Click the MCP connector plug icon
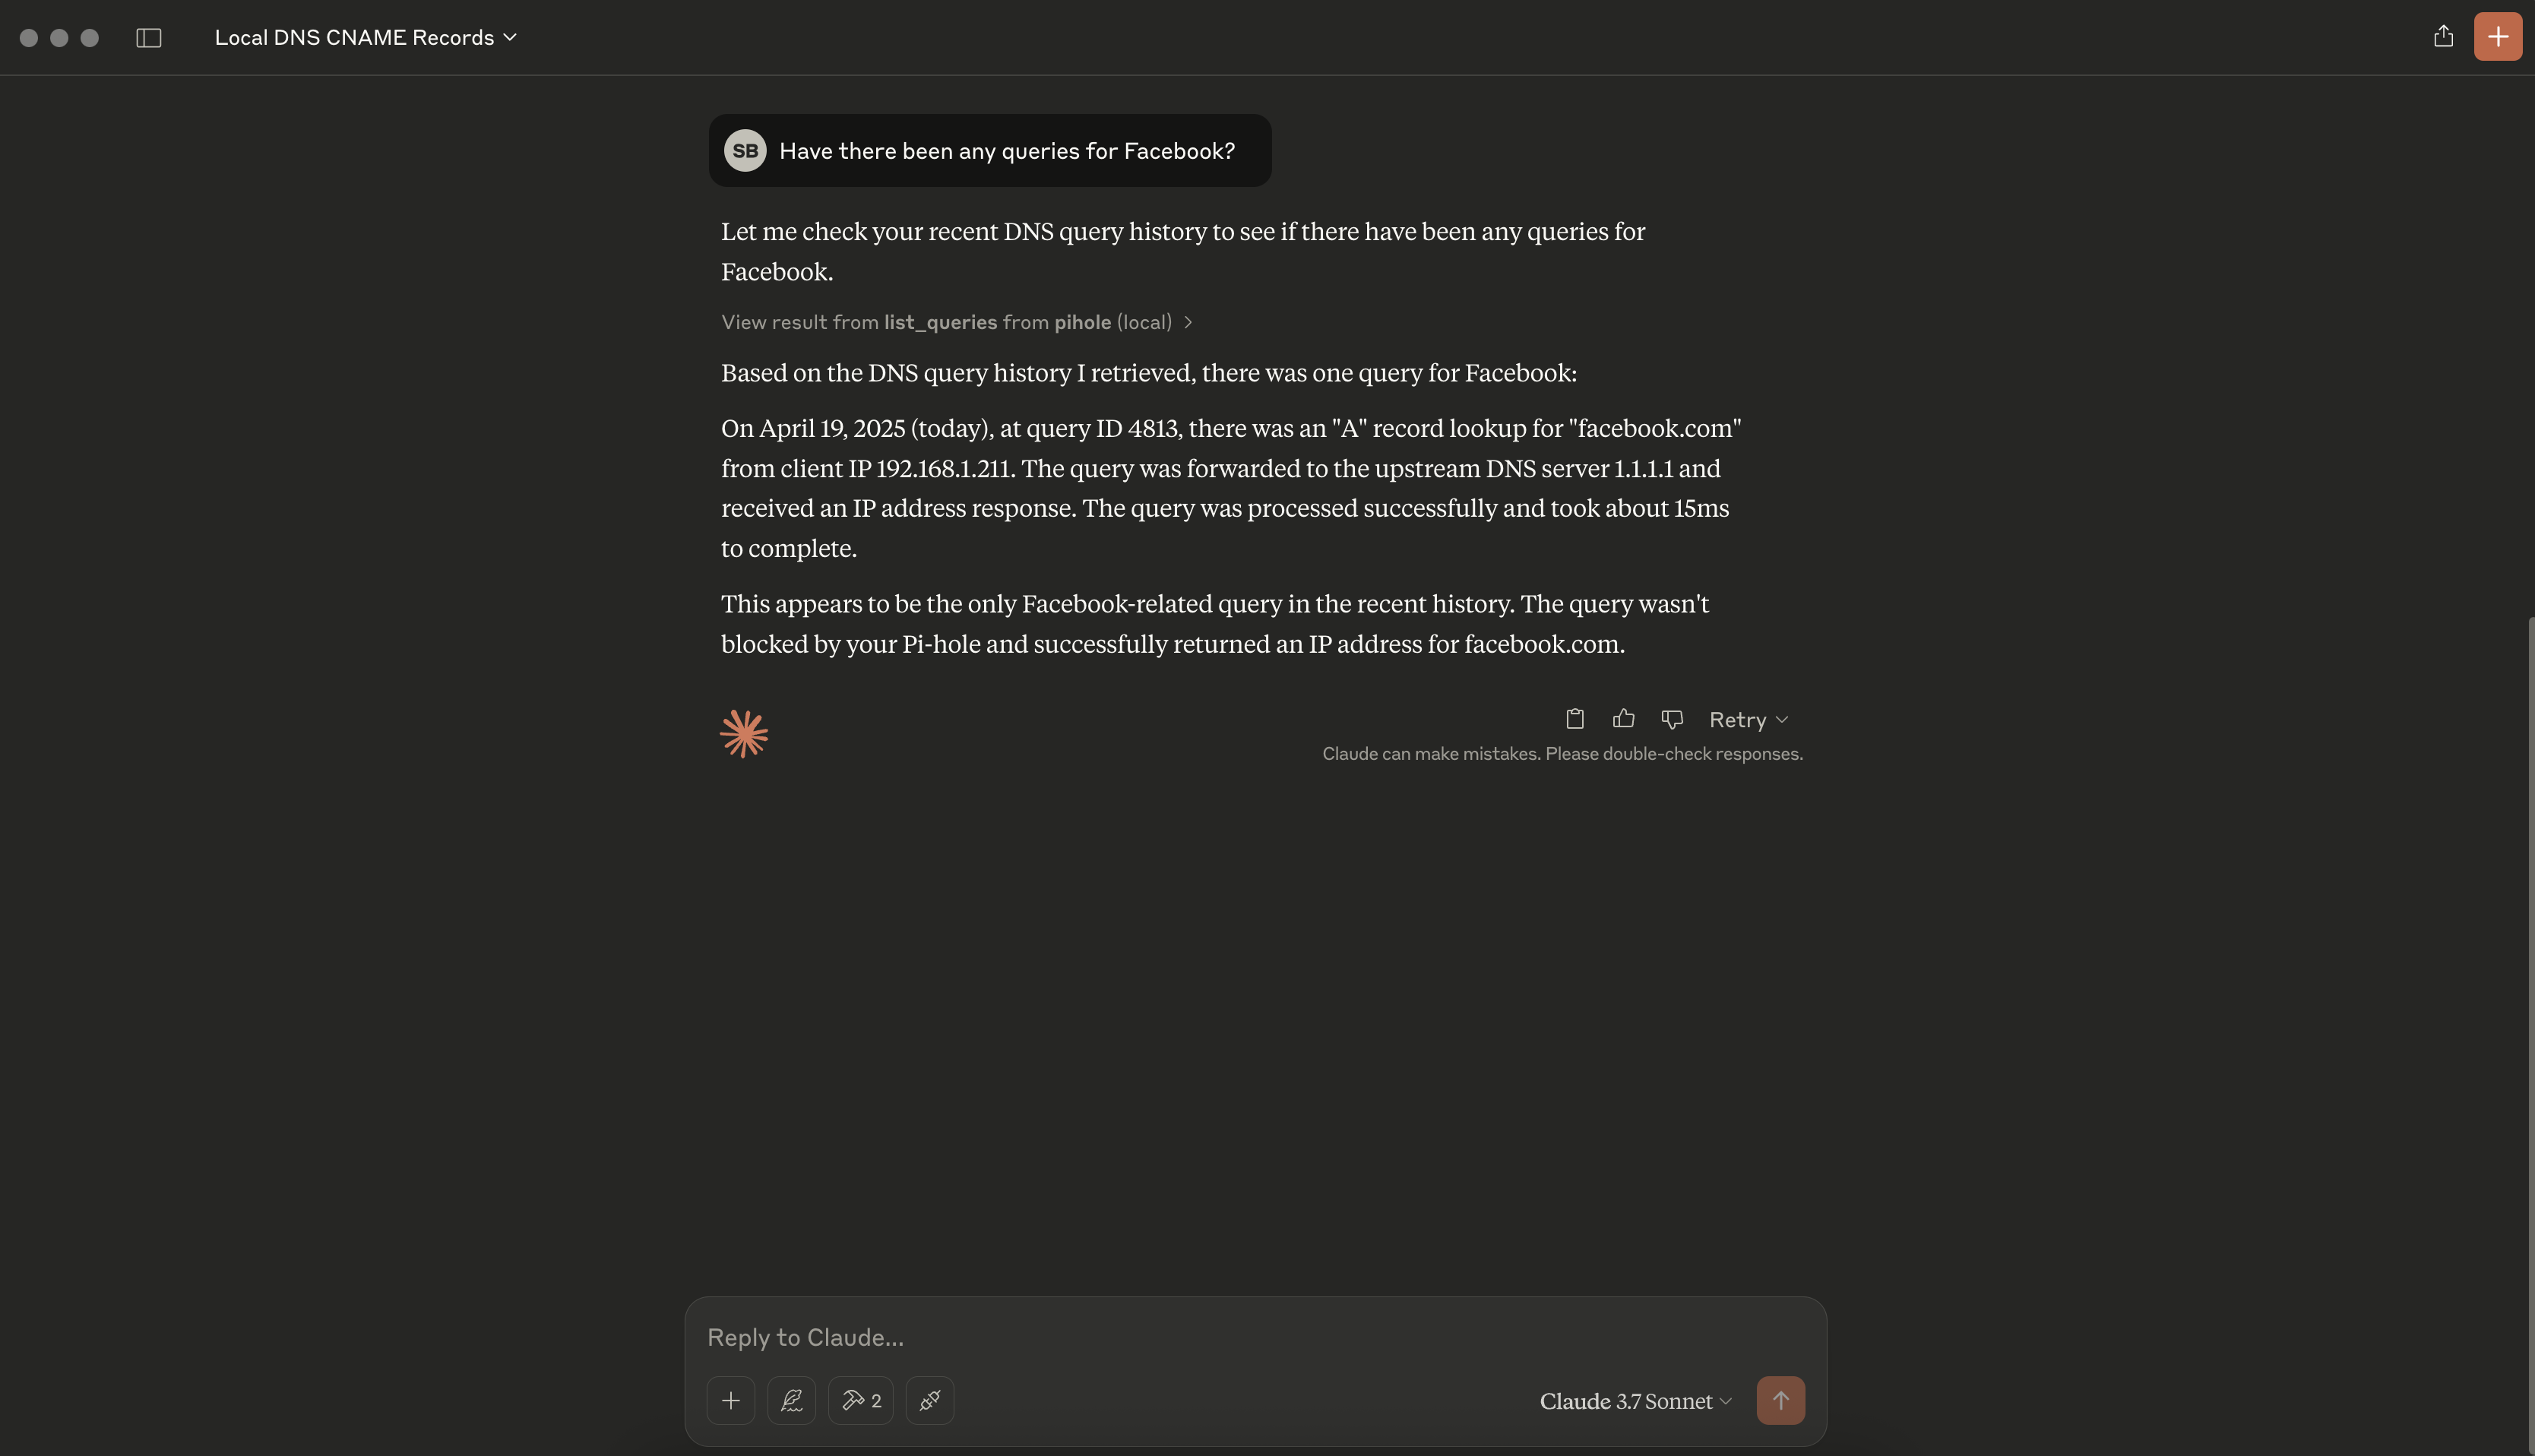The height and width of the screenshot is (1456, 2535). click(929, 1400)
